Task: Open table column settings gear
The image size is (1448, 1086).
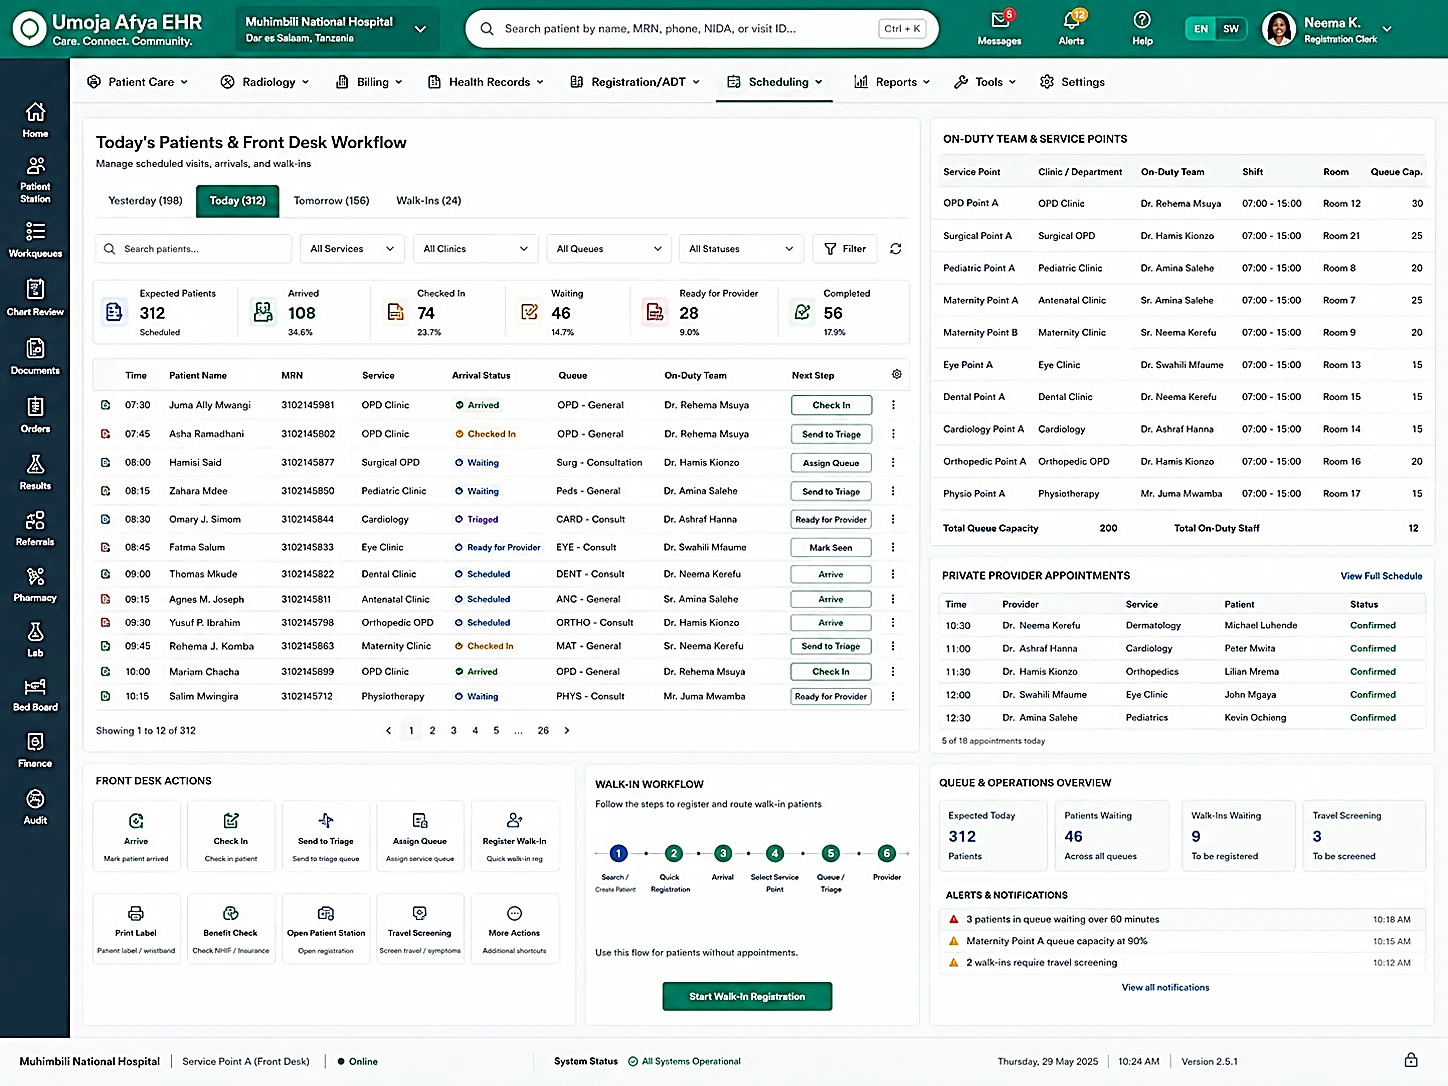Action: click(x=897, y=374)
